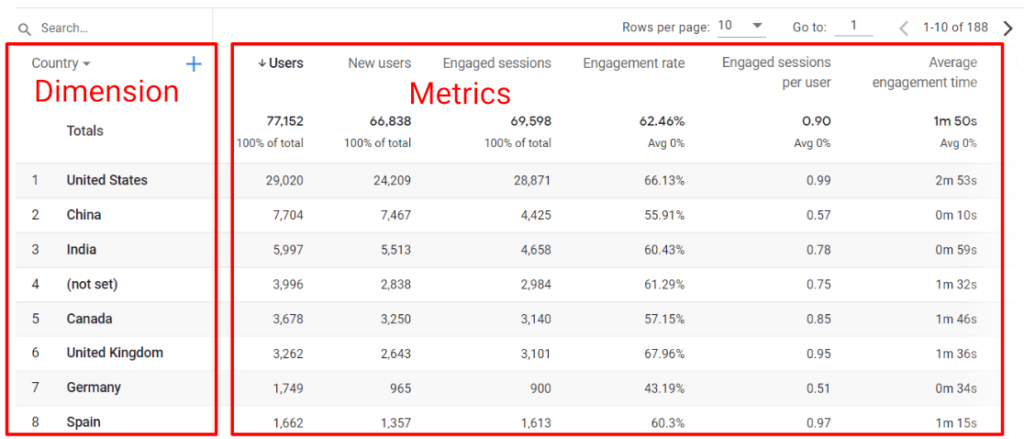
Task: Sort by Engaged sessions per user column
Action: [776, 73]
